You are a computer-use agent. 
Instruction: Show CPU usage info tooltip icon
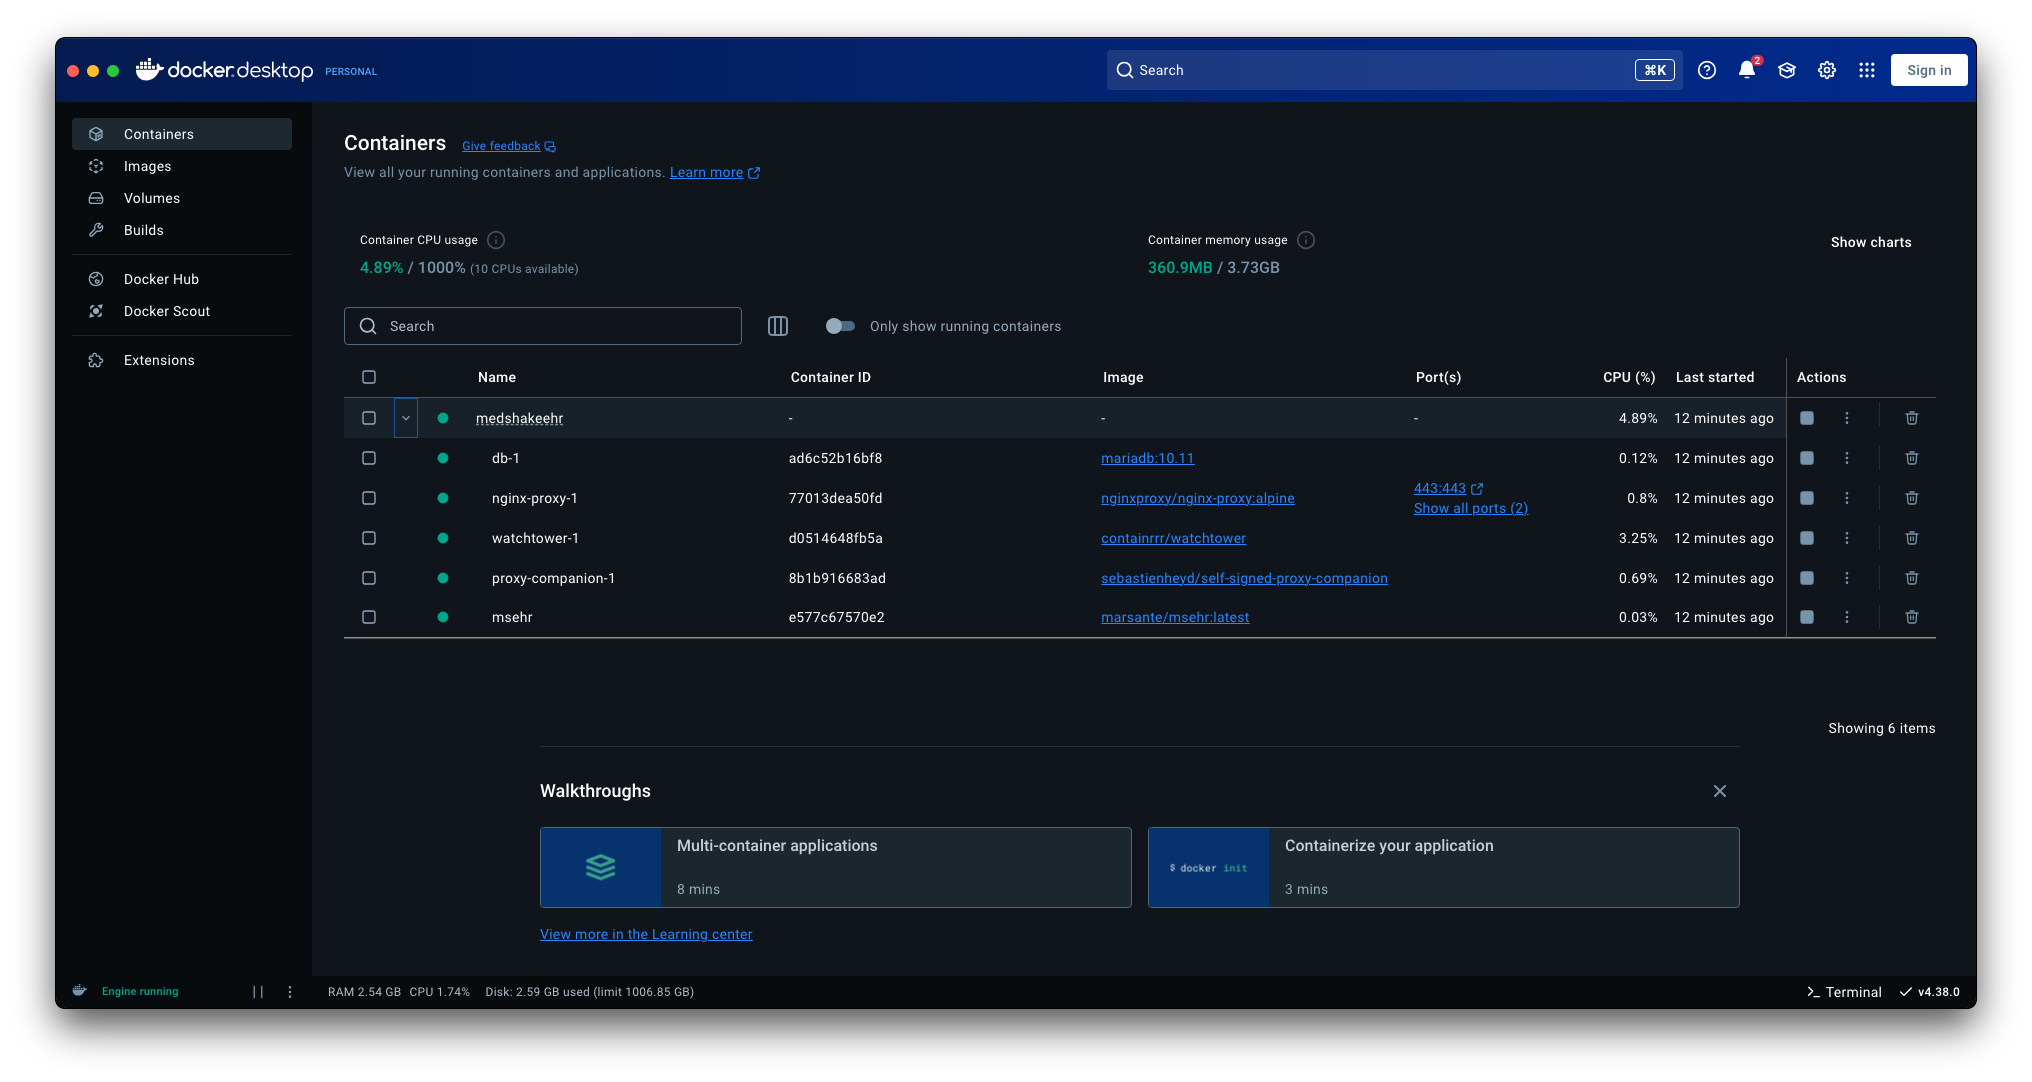pyautogui.click(x=496, y=240)
